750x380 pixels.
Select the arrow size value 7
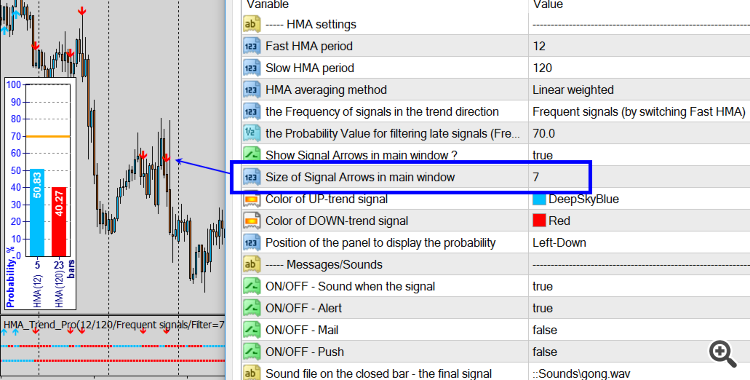click(x=536, y=177)
